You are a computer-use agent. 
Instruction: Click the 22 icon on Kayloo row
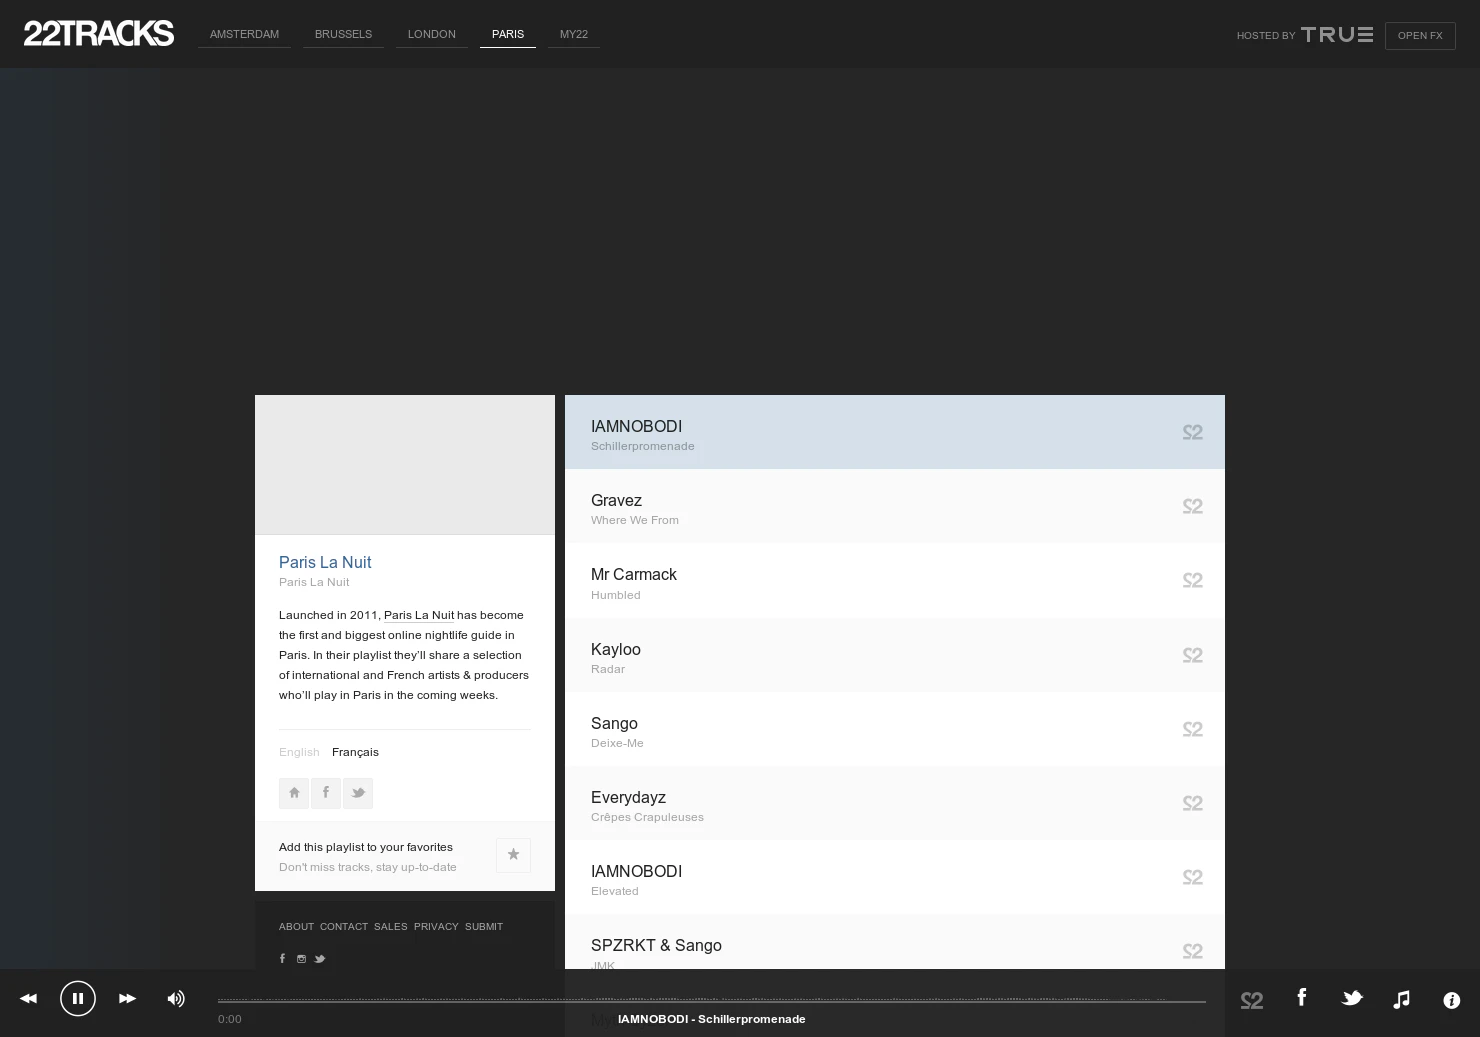tap(1192, 655)
